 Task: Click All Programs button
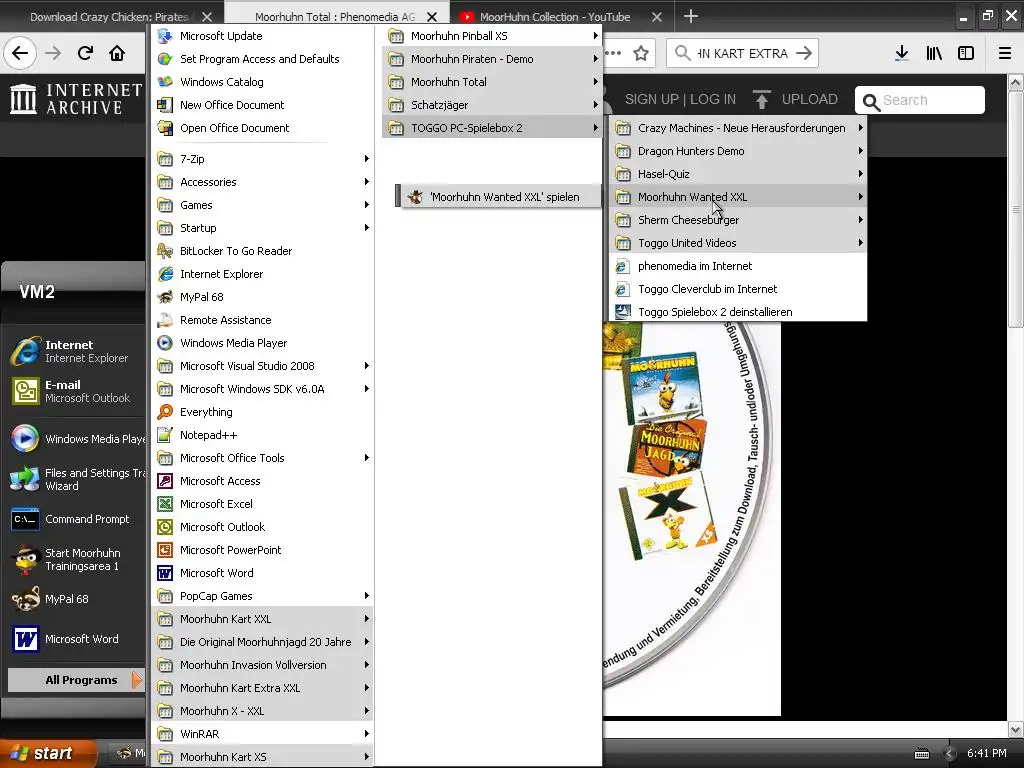tap(75, 680)
